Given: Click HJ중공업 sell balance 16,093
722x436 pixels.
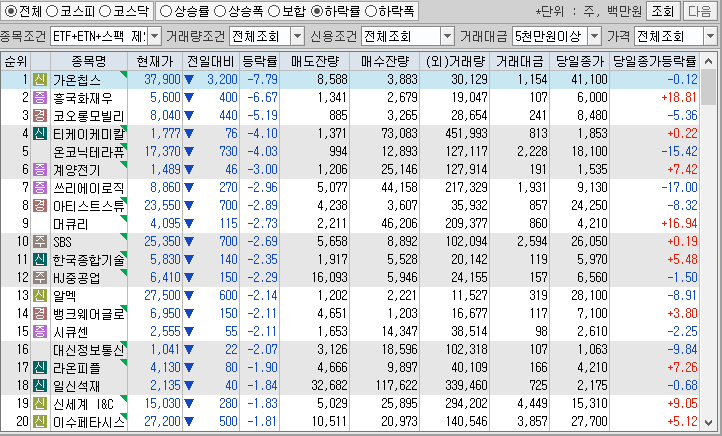Looking at the screenshot, I should coord(329,277).
